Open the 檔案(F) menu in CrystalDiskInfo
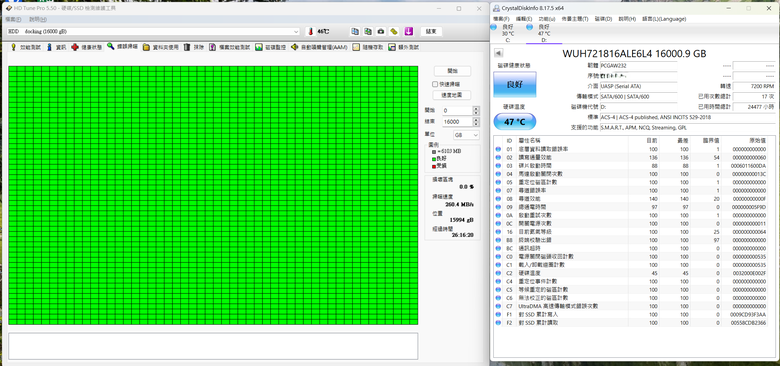780x366 pixels. 502,19
